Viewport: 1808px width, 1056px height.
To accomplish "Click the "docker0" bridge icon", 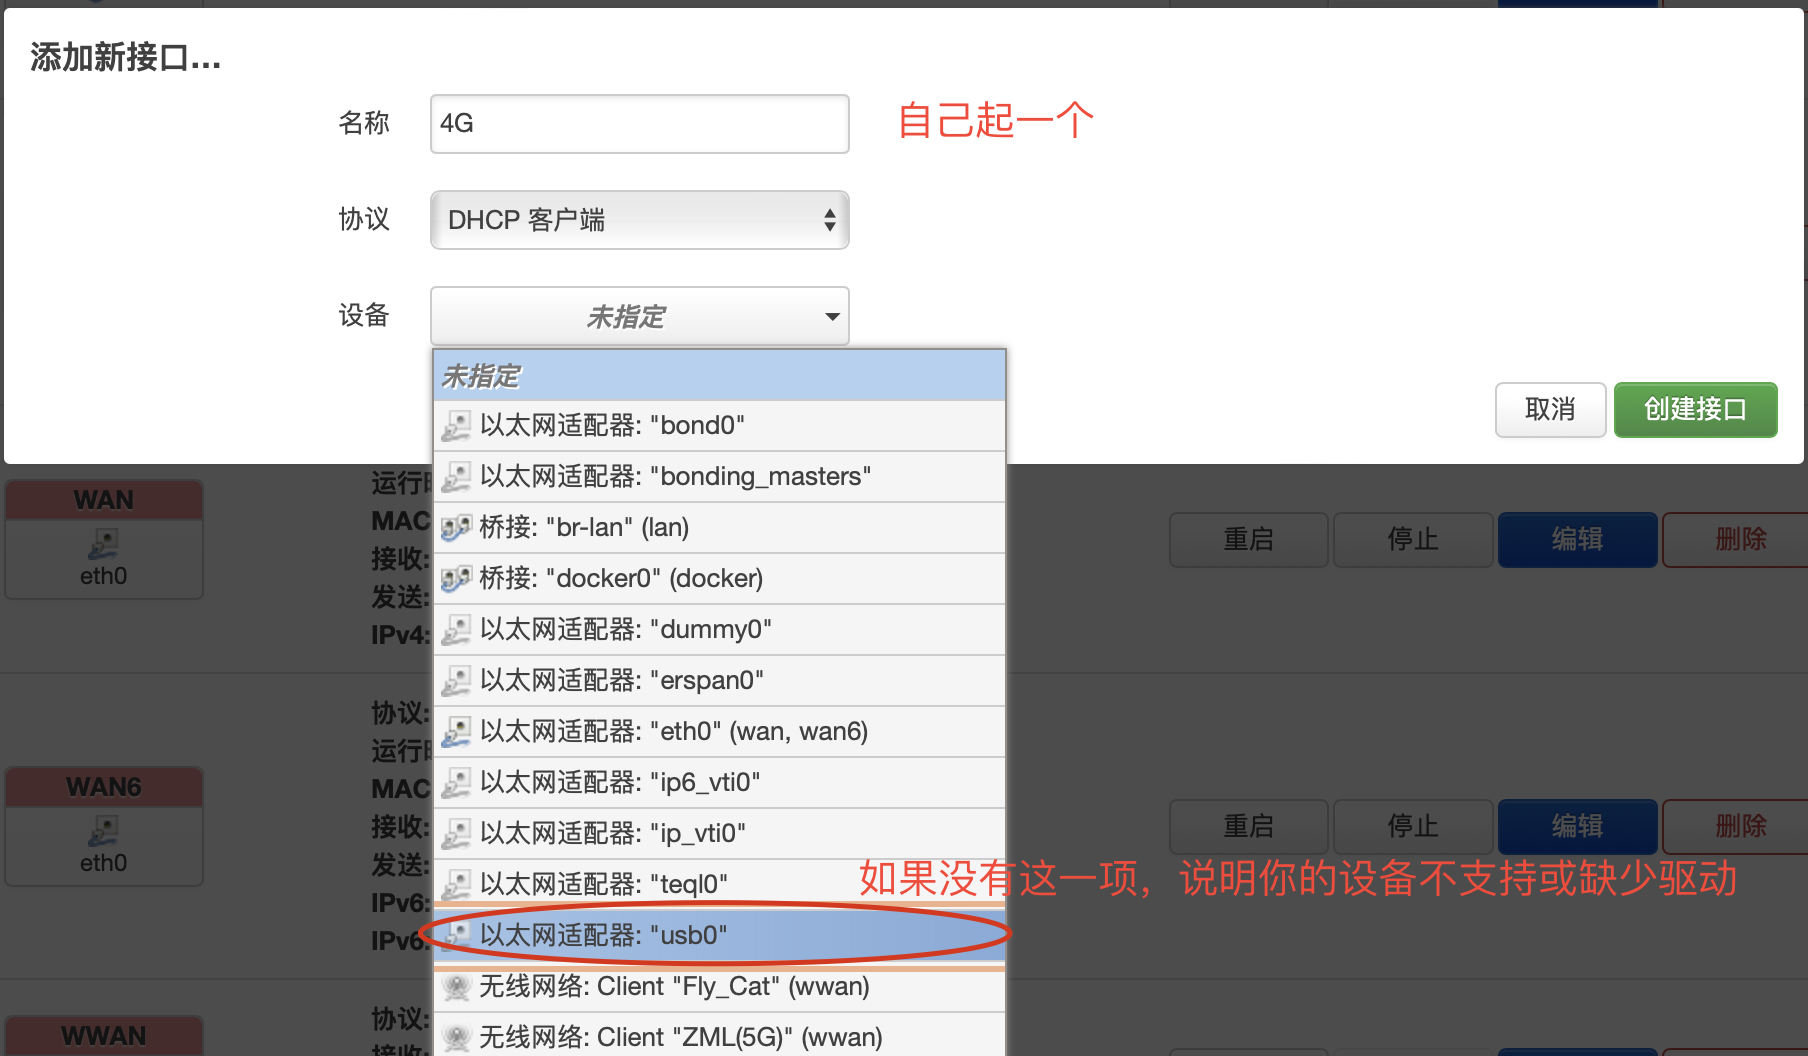I will click(x=457, y=578).
